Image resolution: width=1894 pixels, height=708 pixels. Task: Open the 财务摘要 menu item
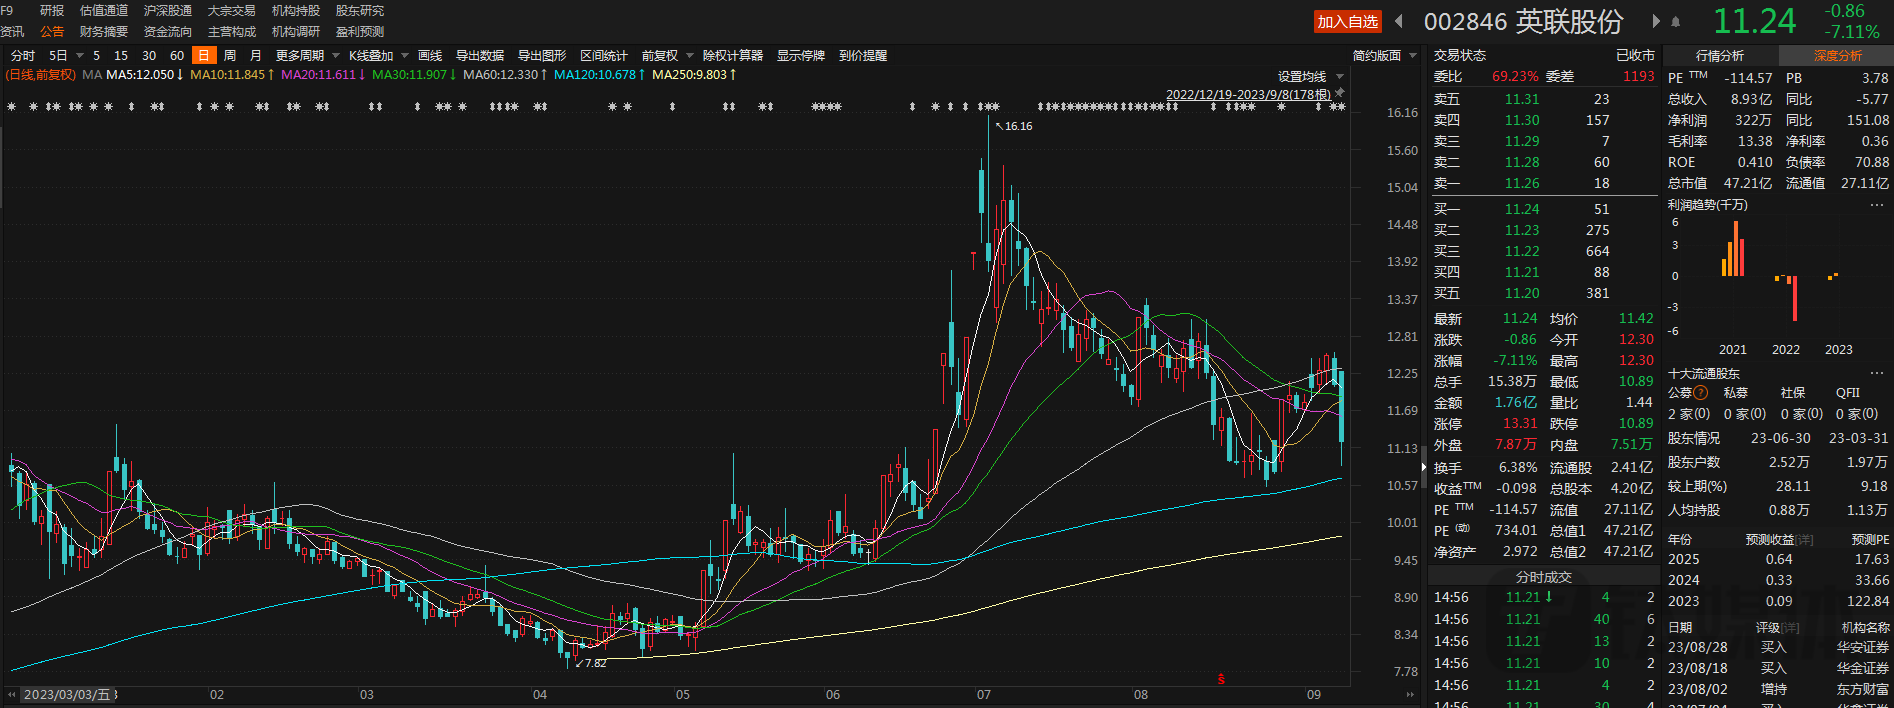[104, 32]
